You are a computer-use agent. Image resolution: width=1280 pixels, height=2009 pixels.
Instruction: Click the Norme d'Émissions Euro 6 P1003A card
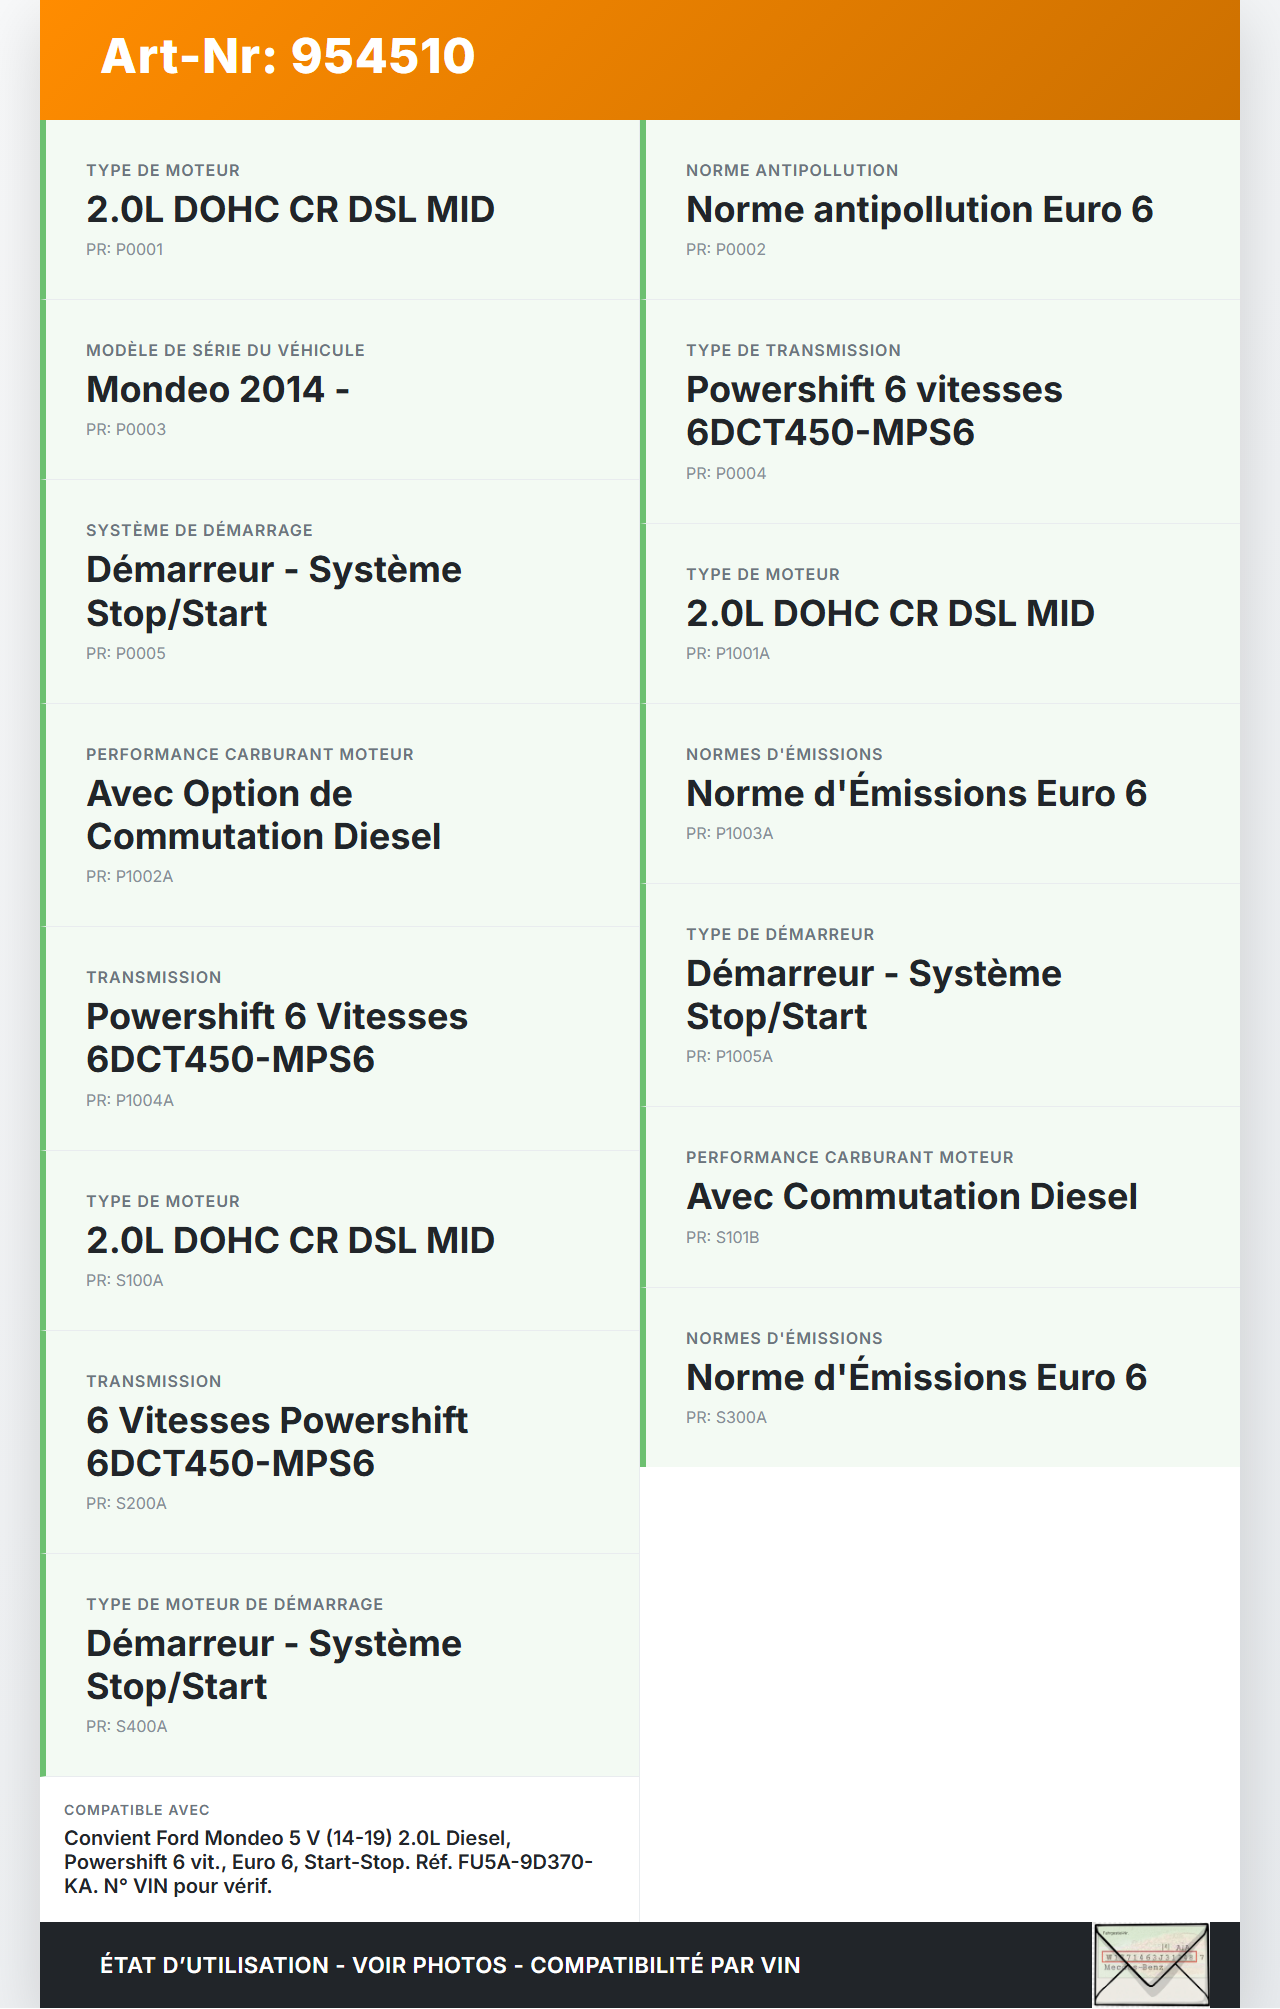pyautogui.click(x=940, y=793)
